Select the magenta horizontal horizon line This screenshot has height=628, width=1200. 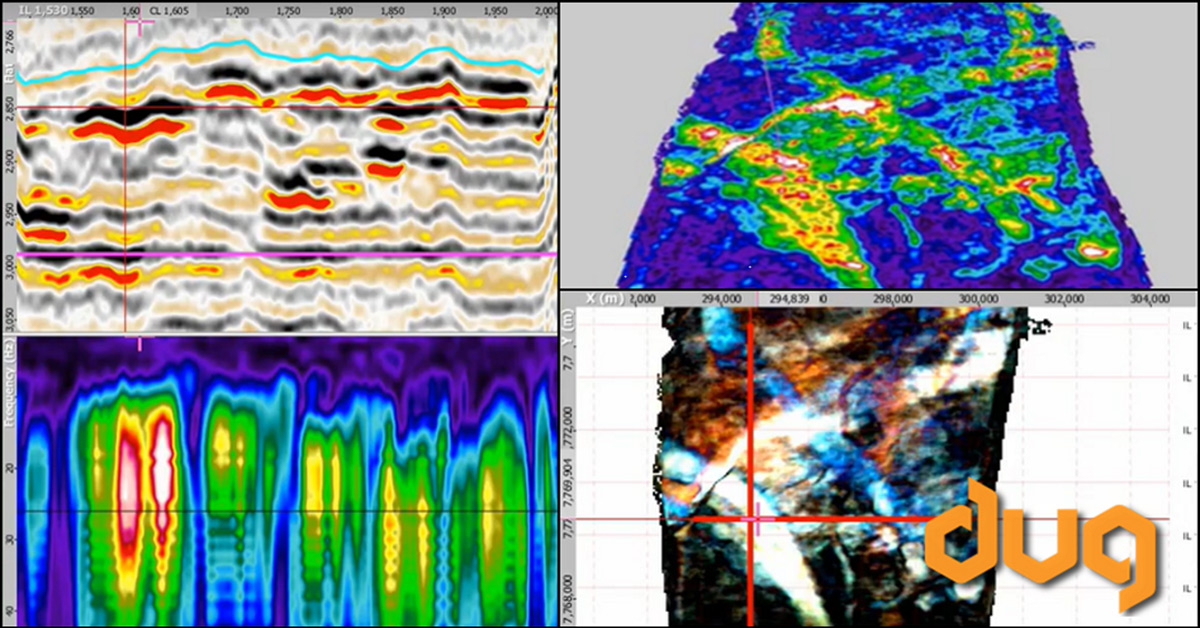tap(300, 255)
